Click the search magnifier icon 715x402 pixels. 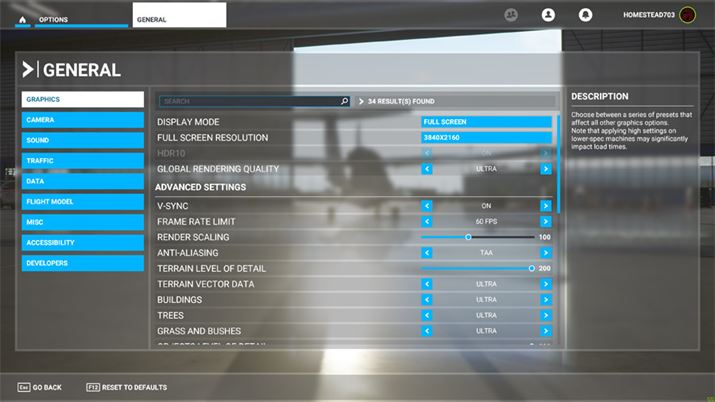[345, 101]
